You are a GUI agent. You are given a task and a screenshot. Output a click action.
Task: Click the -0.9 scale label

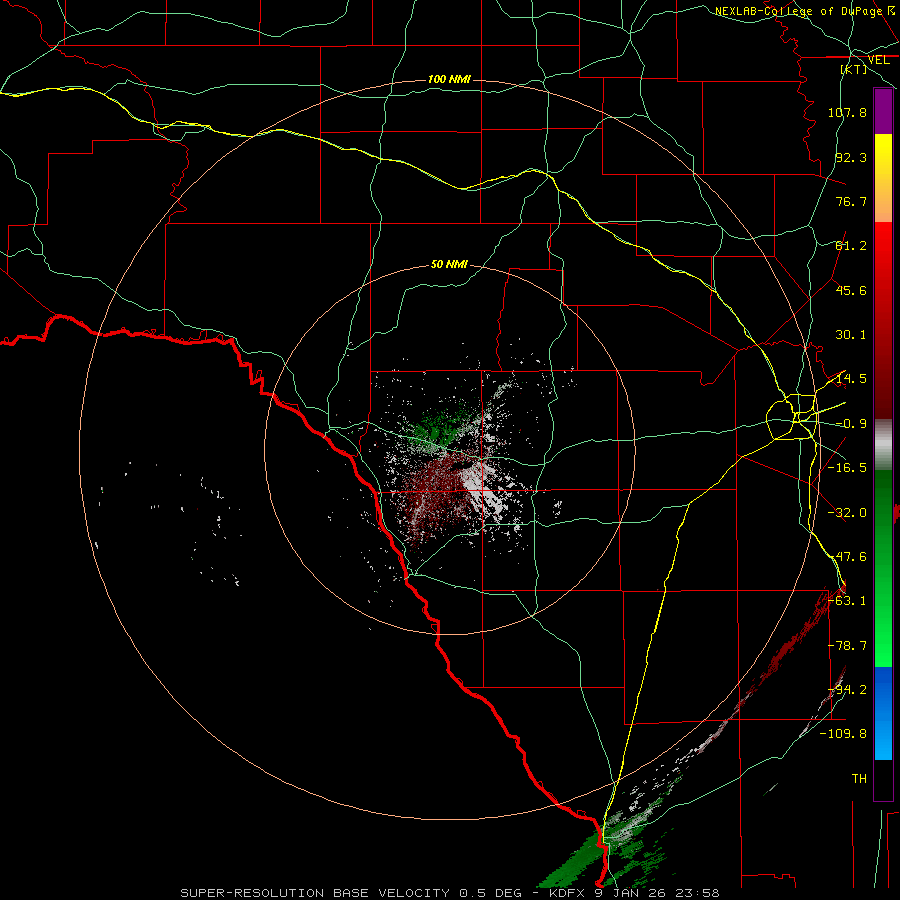[851, 424]
